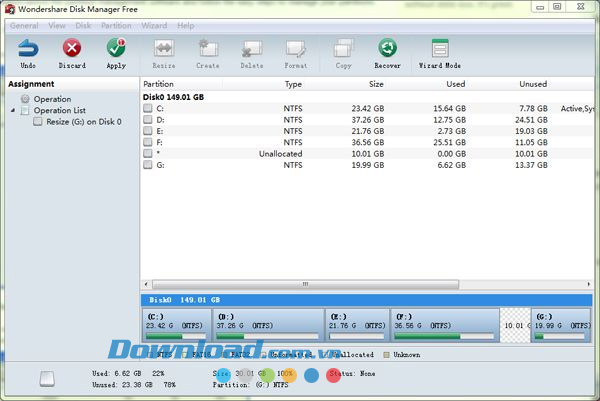The height and width of the screenshot is (401, 600).
Task: Click the 23.42 GB size cell of C:
Action: [368, 109]
